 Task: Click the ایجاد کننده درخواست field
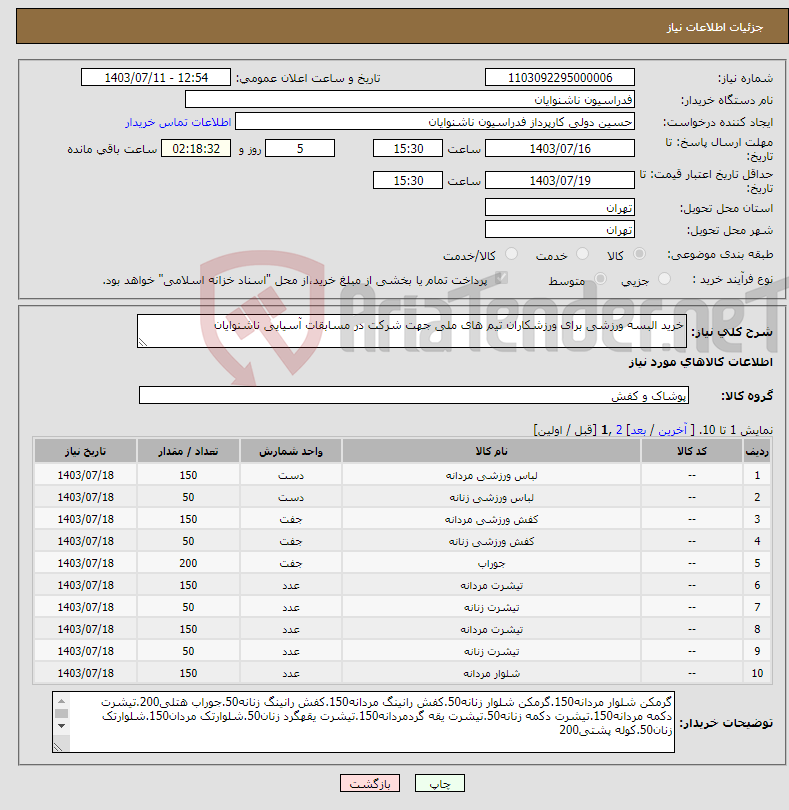pyautogui.click(x=435, y=122)
